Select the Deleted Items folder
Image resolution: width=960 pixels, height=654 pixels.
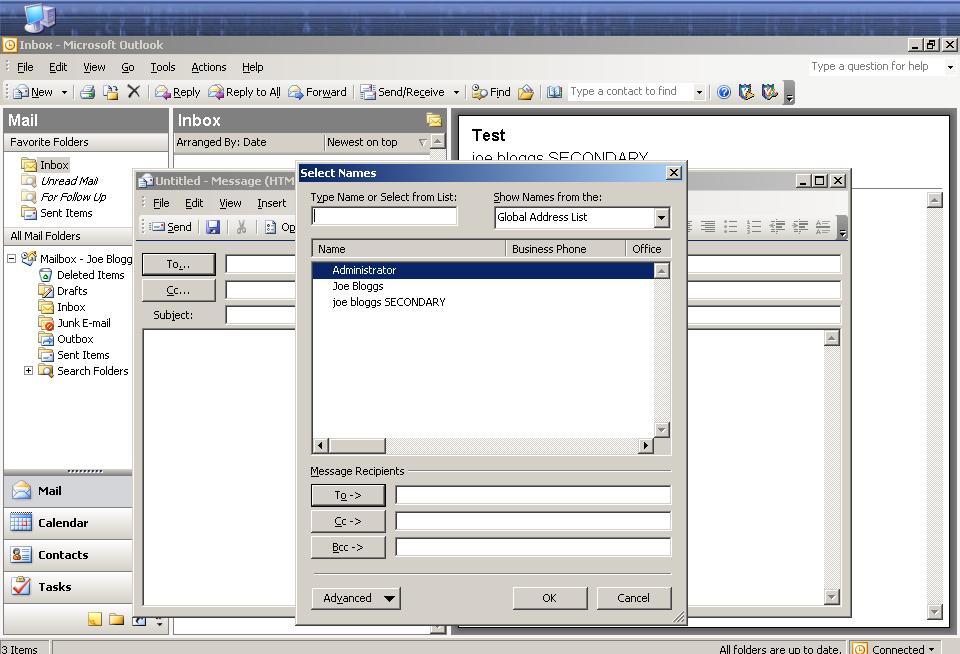coord(91,275)
